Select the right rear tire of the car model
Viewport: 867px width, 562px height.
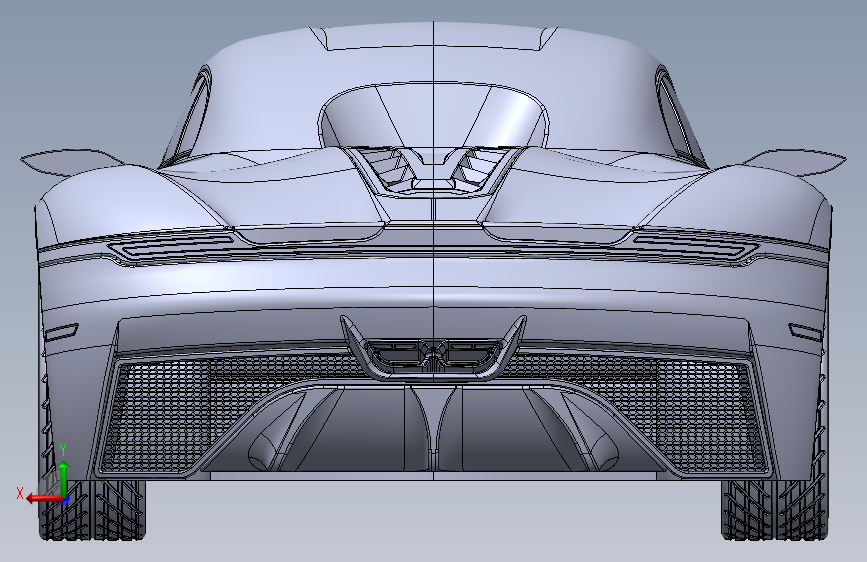pyautogui.click(x=775, y=510)
